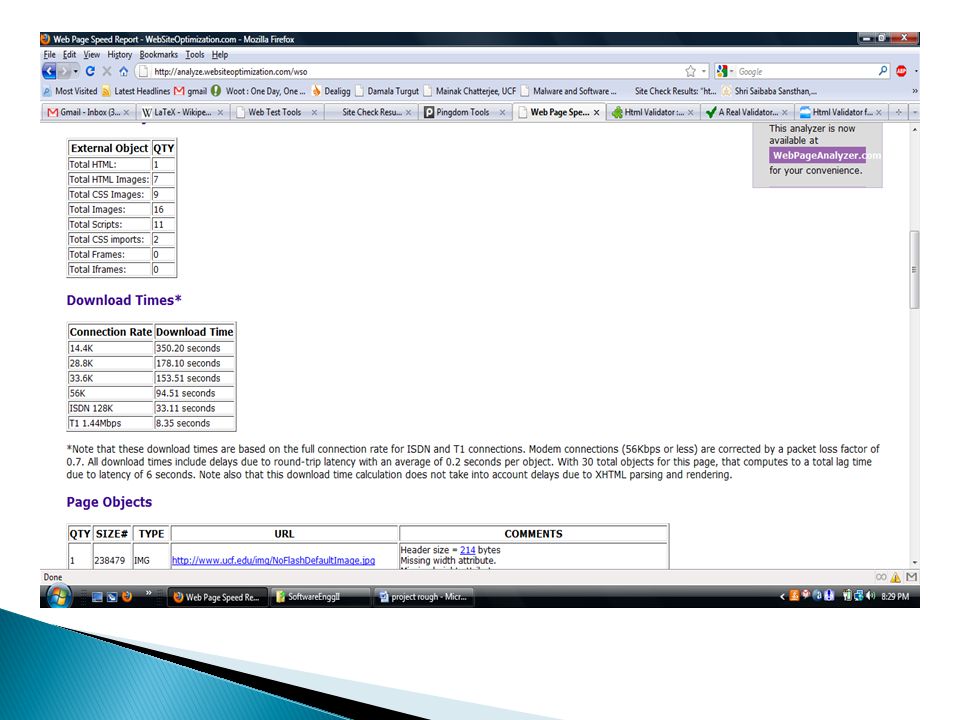Open the File menu

tap(50, 54)
